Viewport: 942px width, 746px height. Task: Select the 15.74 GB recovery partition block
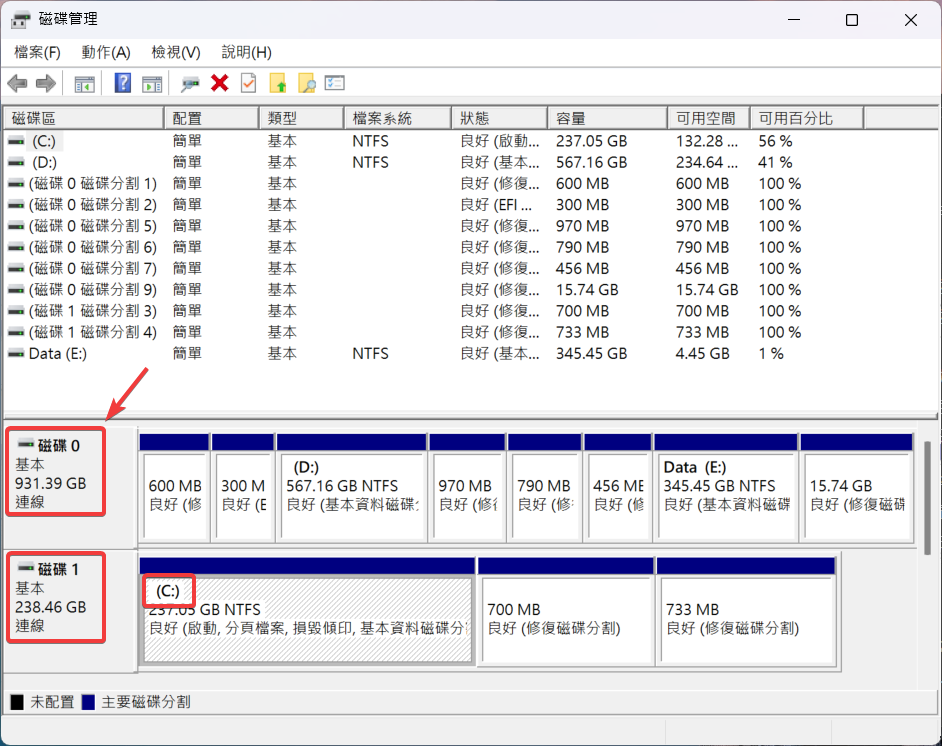pos(857,488)
